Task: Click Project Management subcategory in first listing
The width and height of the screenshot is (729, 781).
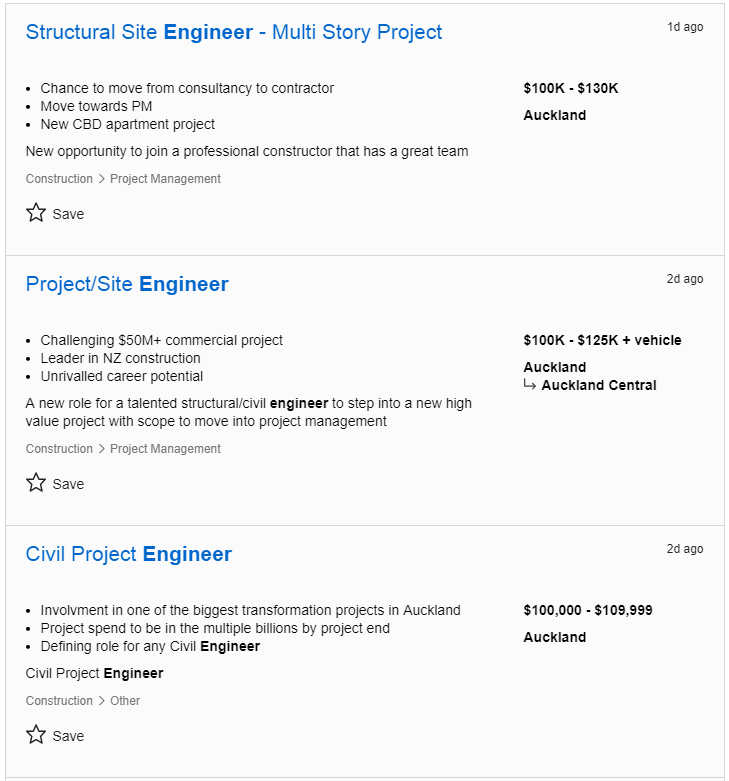Action: pyautogui.click(x=165, y=179)
